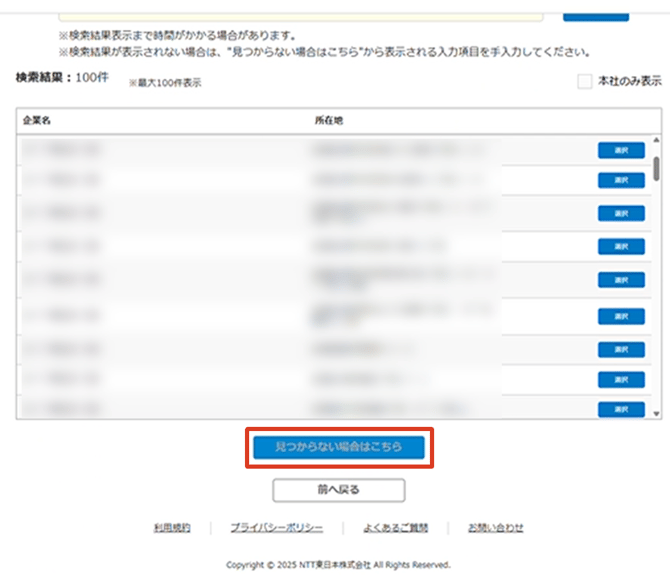This screenshot has width=670, height=581.
Task: Choose 選択 in the fourth result row
Action: [x=621, y=246]
